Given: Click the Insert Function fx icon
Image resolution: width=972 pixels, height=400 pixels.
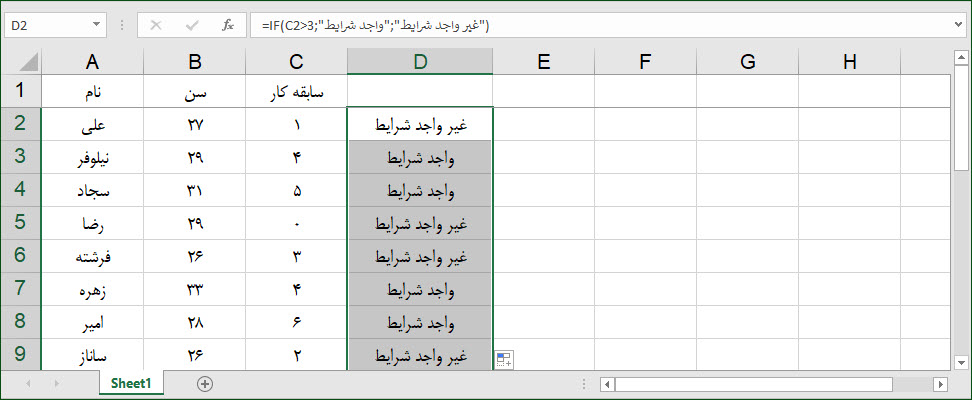Looking at the screenshot, I should click(x=228, y=25).
